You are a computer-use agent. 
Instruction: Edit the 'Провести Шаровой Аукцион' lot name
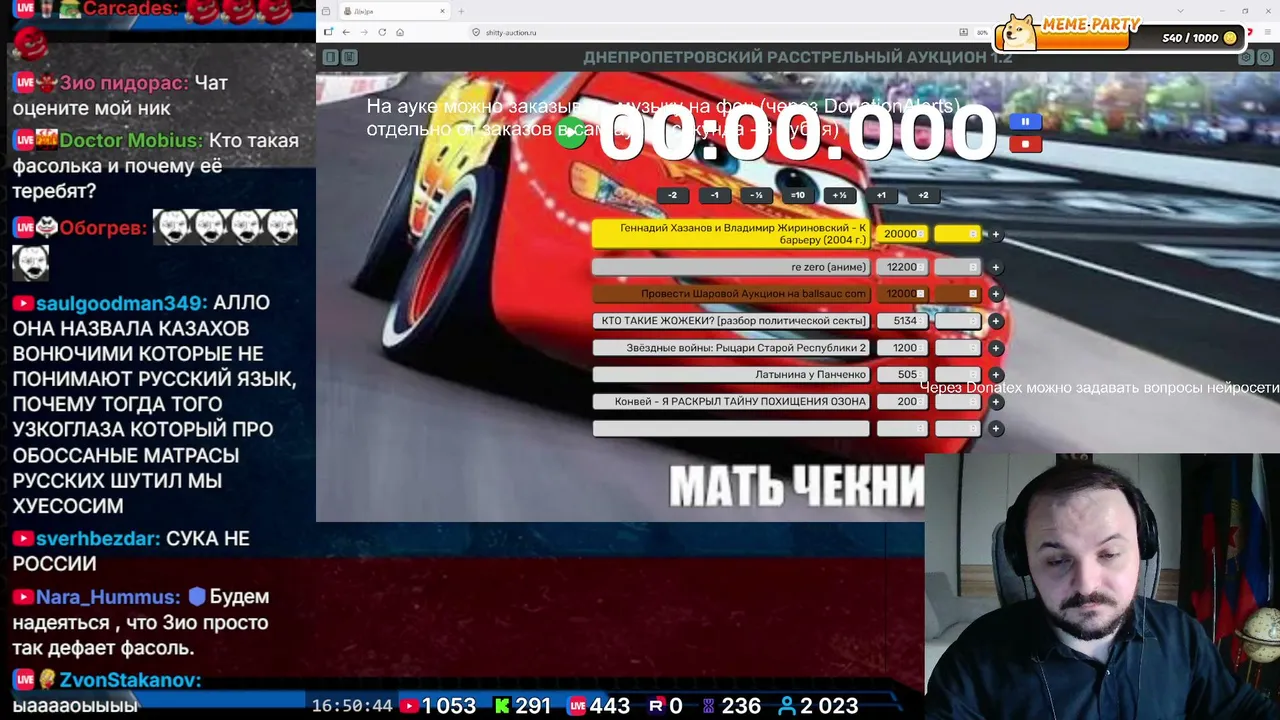(x=731, y=294)
